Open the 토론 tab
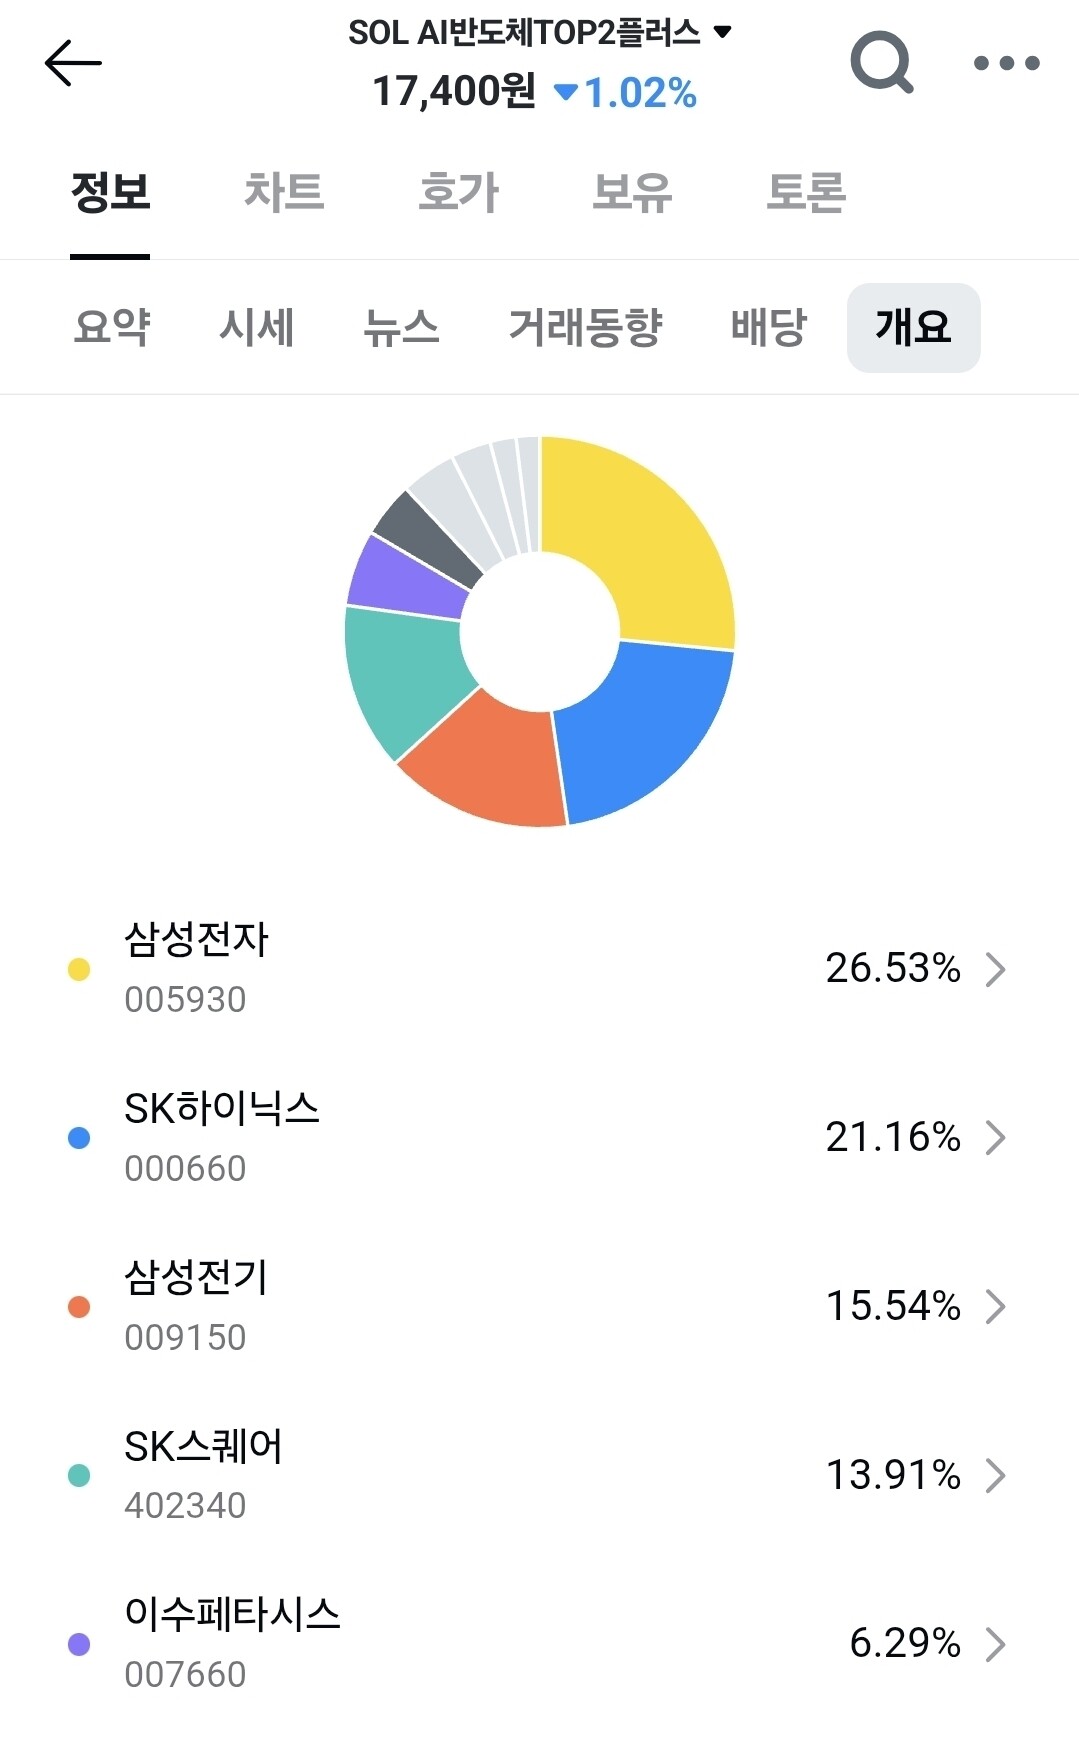Screen dimensions: 1079x1761 click(806, 191)
